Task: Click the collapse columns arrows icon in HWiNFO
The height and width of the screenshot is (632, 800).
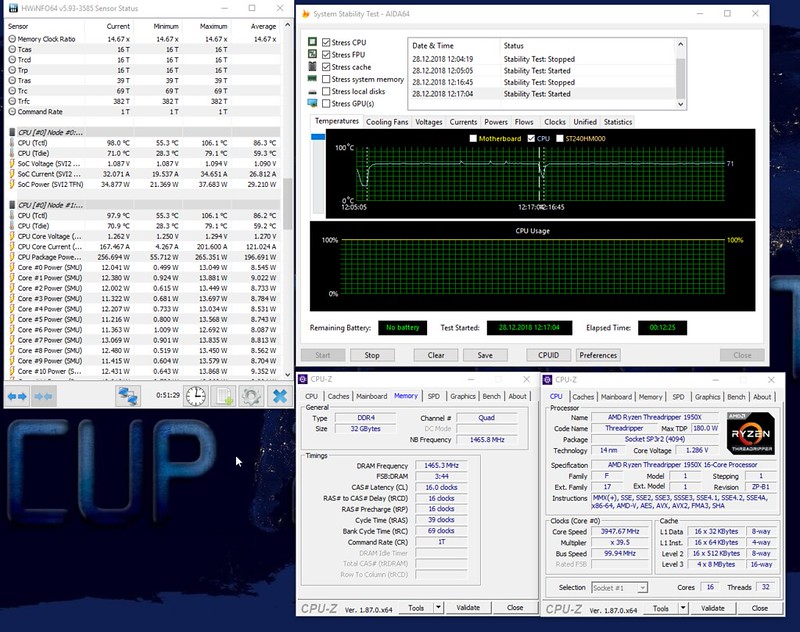Action: [44, 396]
